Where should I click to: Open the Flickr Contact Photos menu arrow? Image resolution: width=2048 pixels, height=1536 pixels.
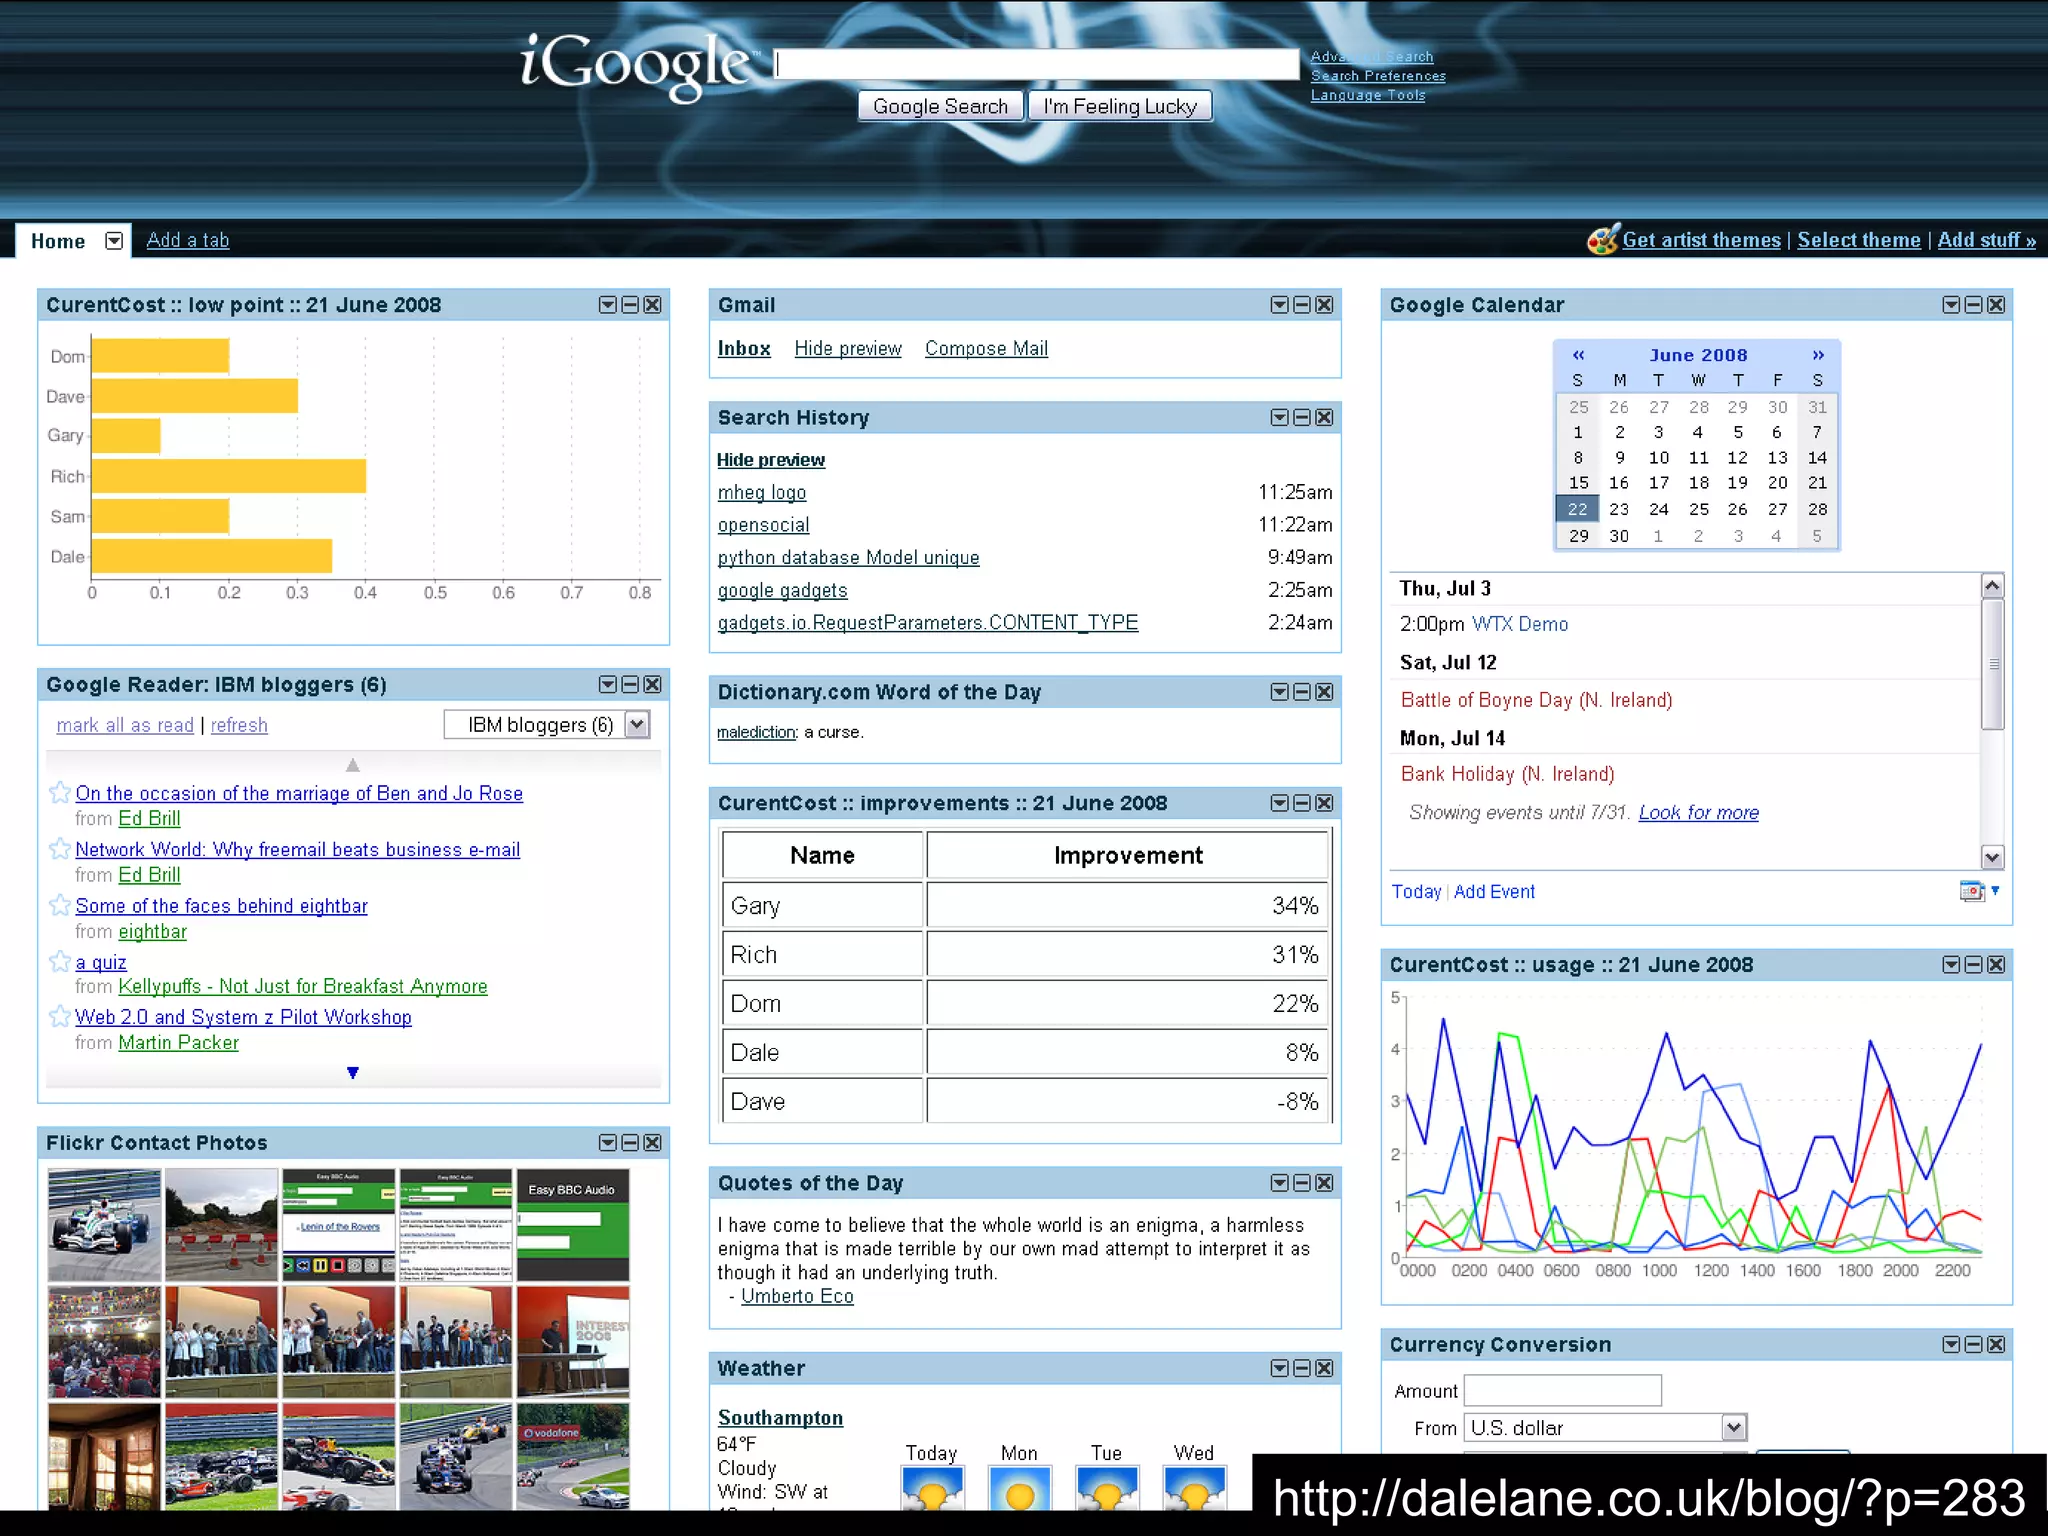pos(607,1142)
